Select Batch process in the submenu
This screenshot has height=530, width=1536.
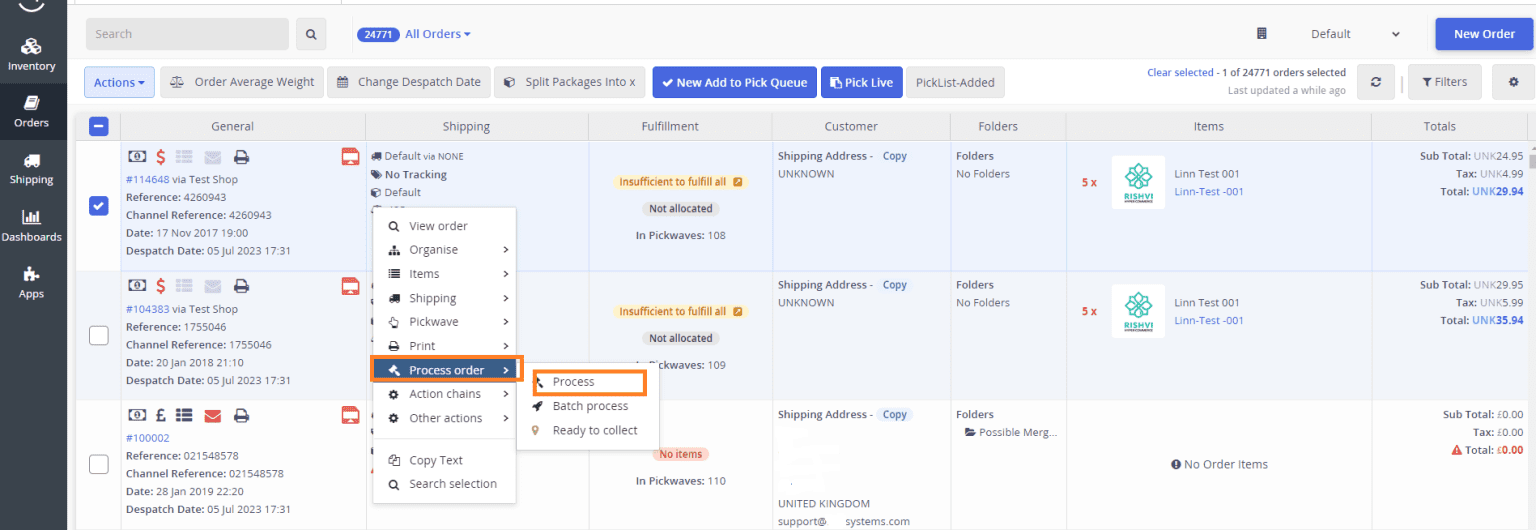[x=590, y=406]
